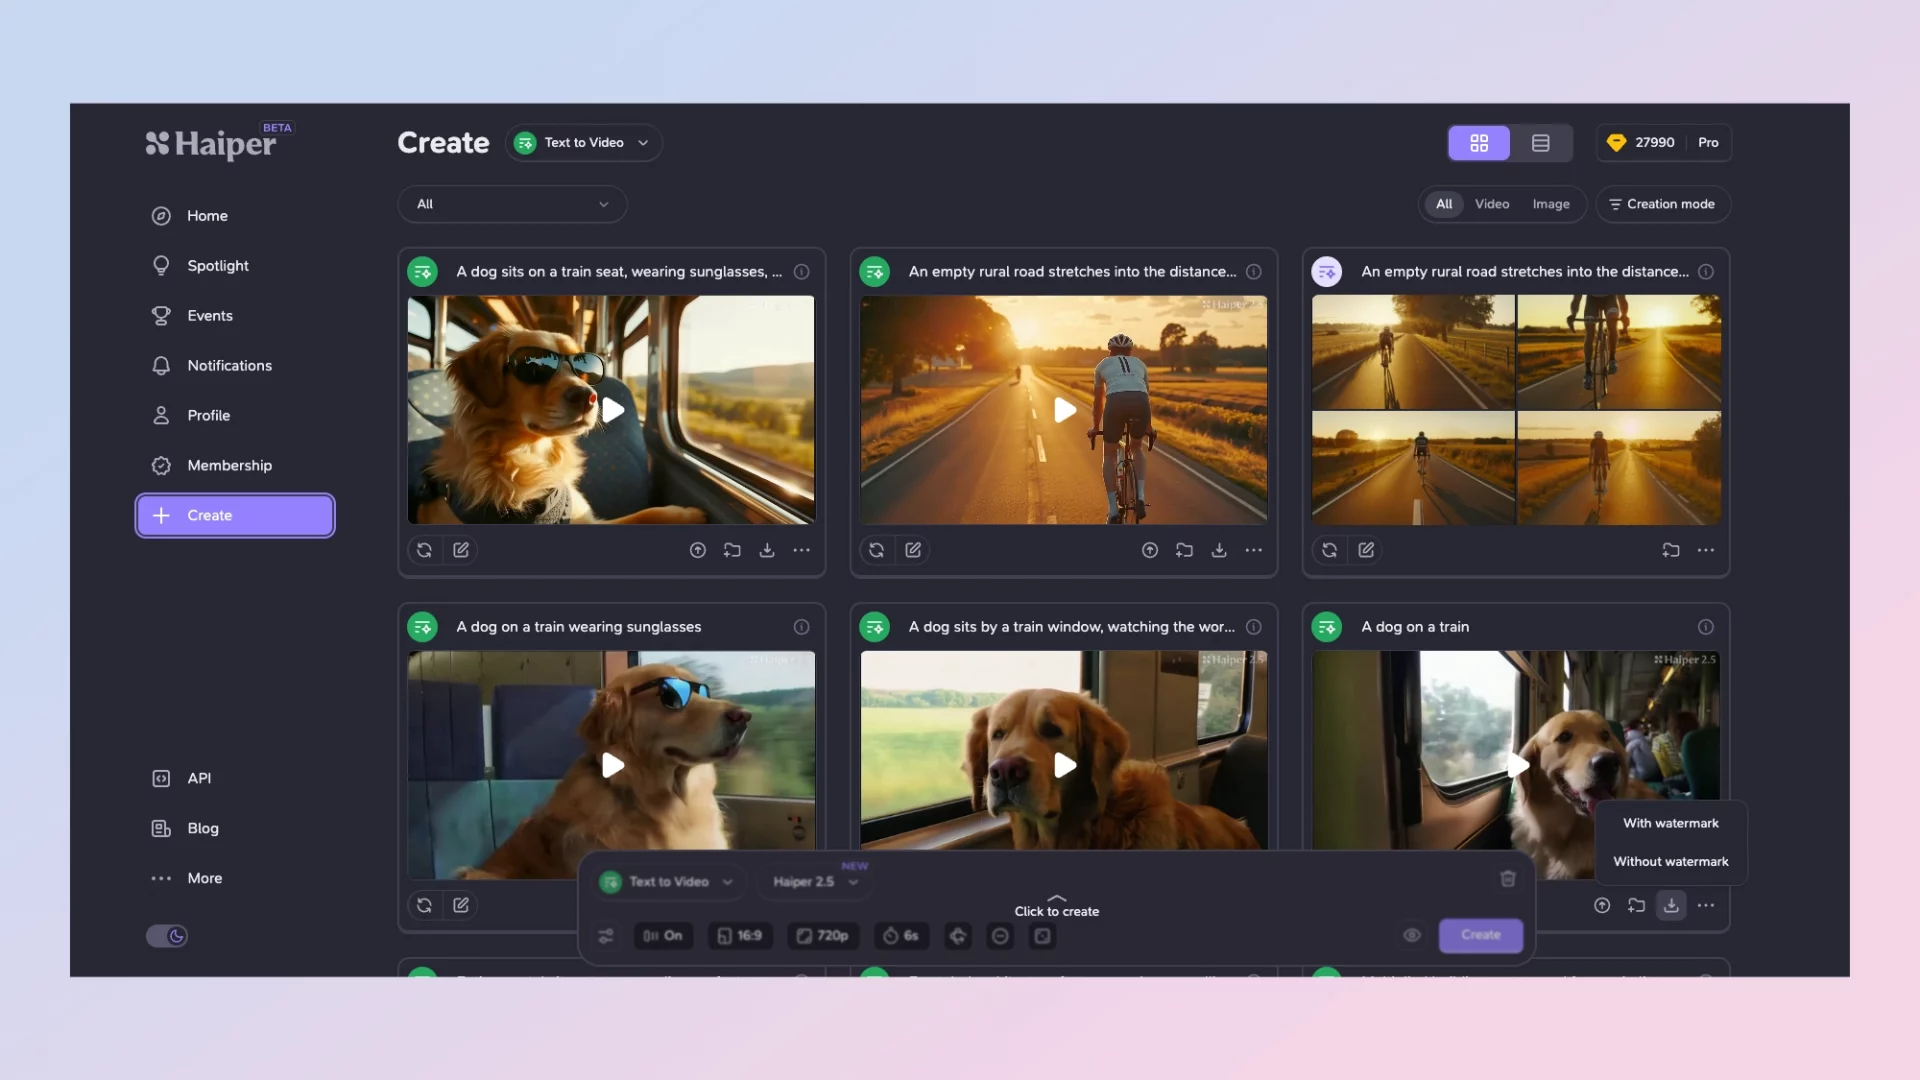This screenshot has width=1920, height=1080.
Task: Toggle the prompt enhancement 'On' setting
Action: point(663,936)
